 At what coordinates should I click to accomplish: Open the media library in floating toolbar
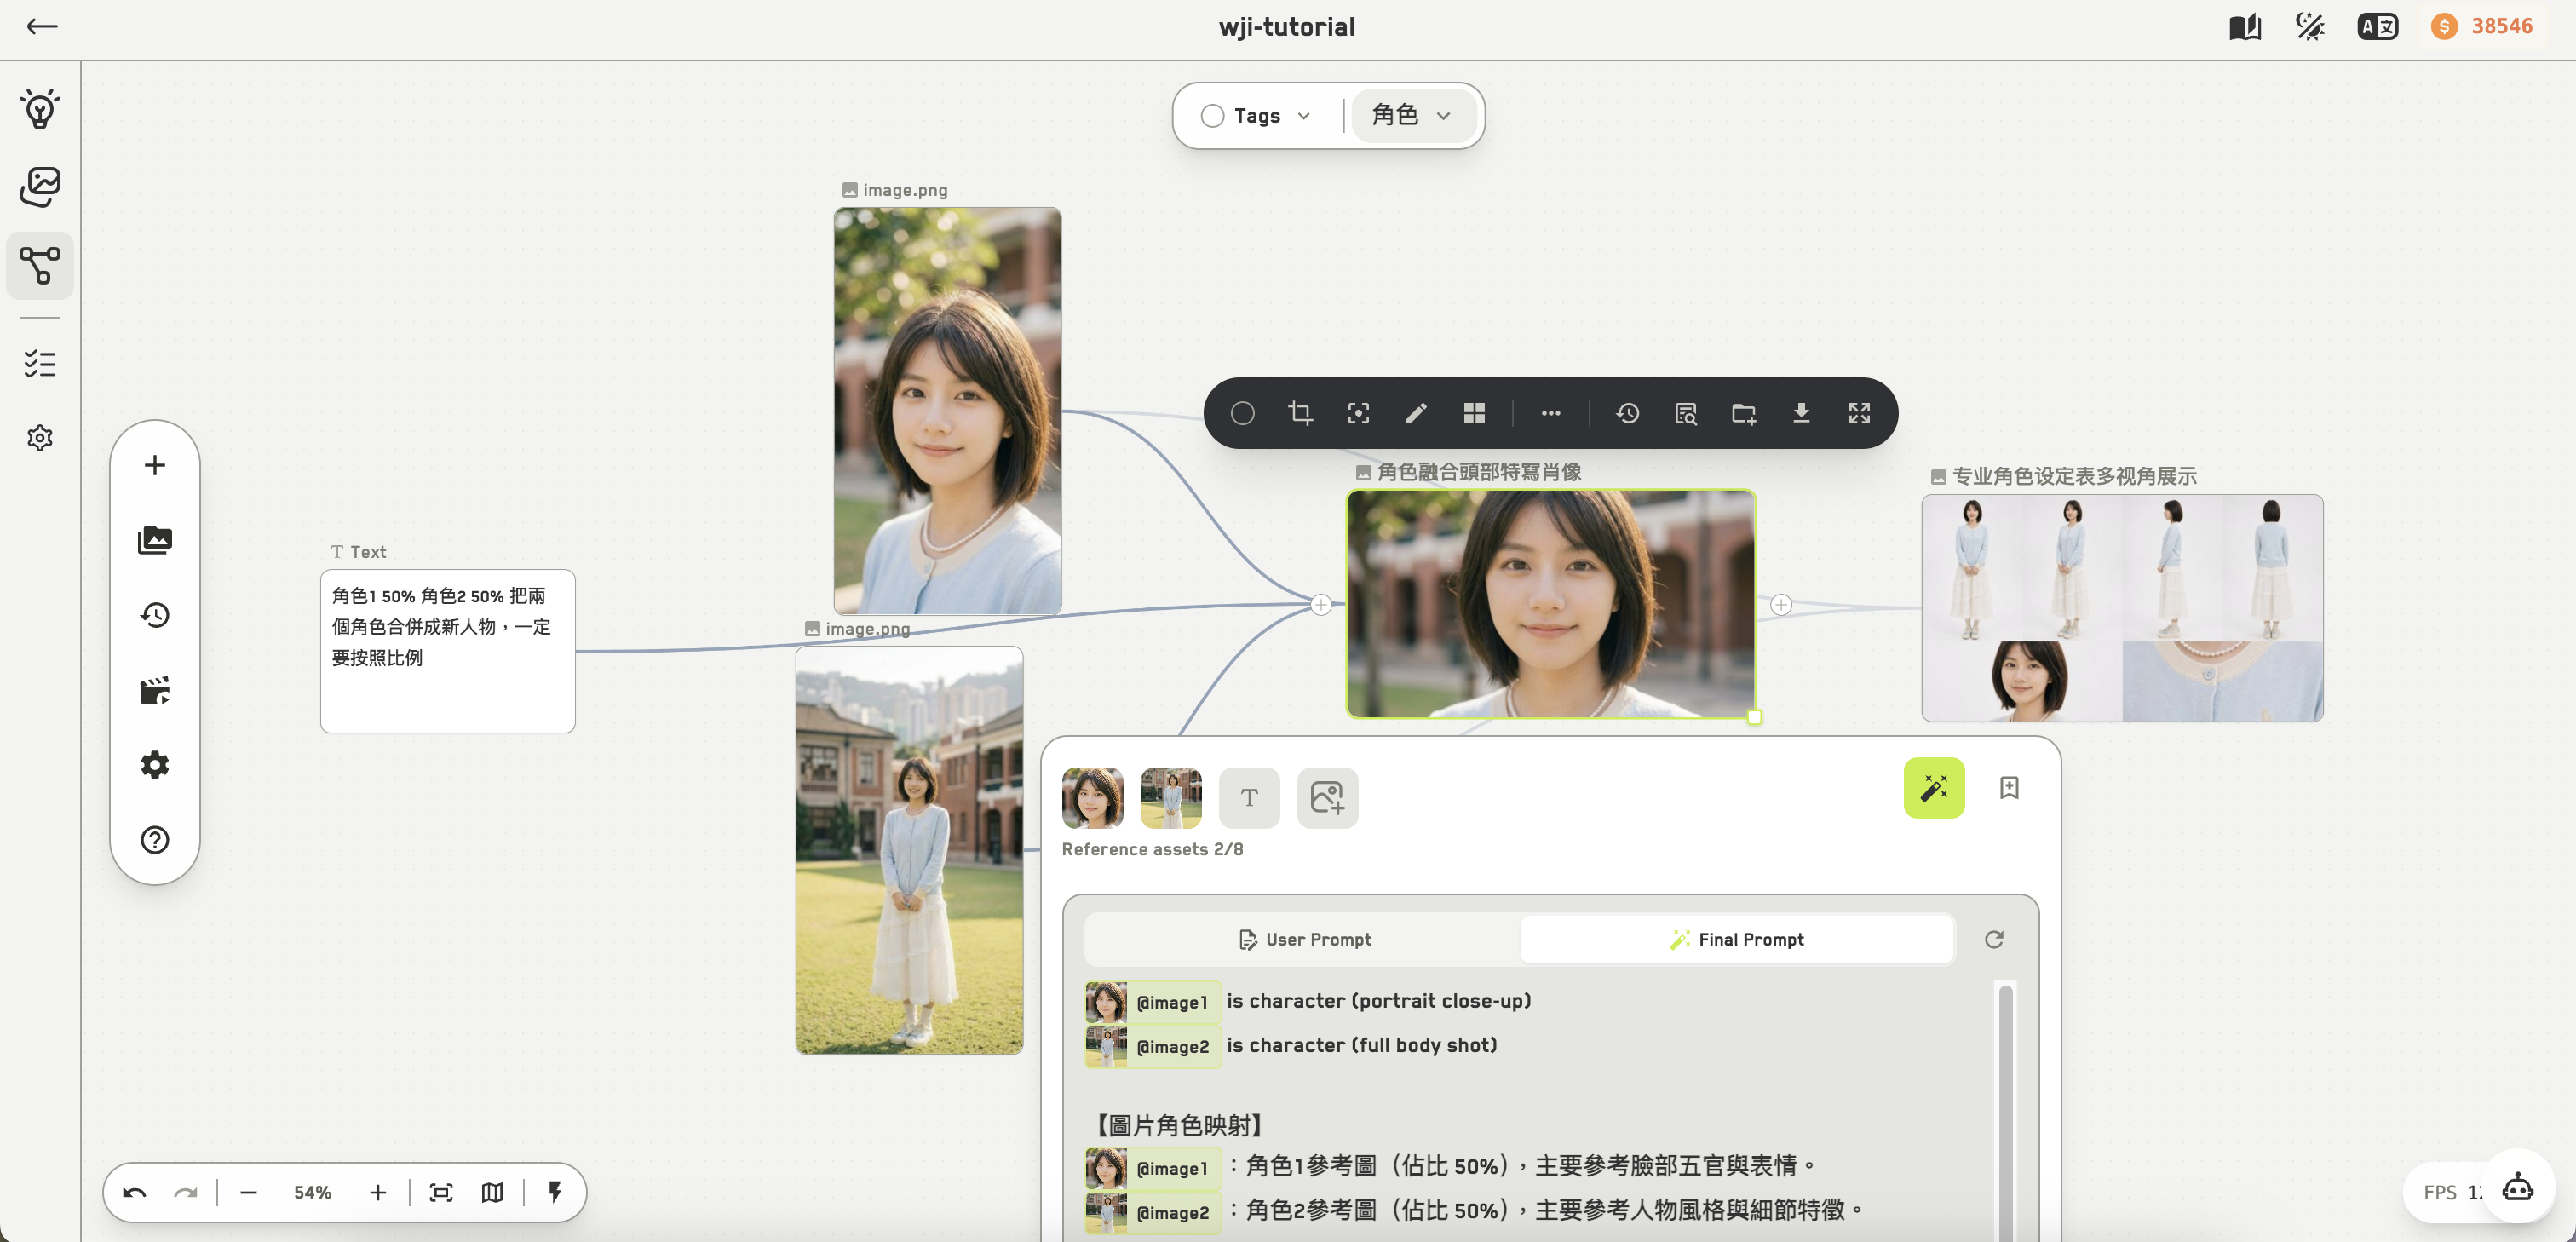click(x=155, y=540)
